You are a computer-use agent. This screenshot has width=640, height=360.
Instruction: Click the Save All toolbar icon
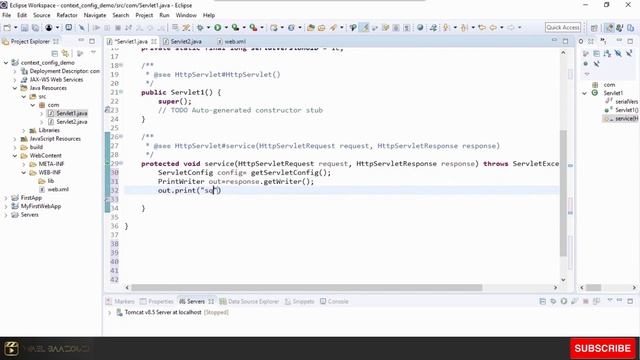tap(35, 27)
